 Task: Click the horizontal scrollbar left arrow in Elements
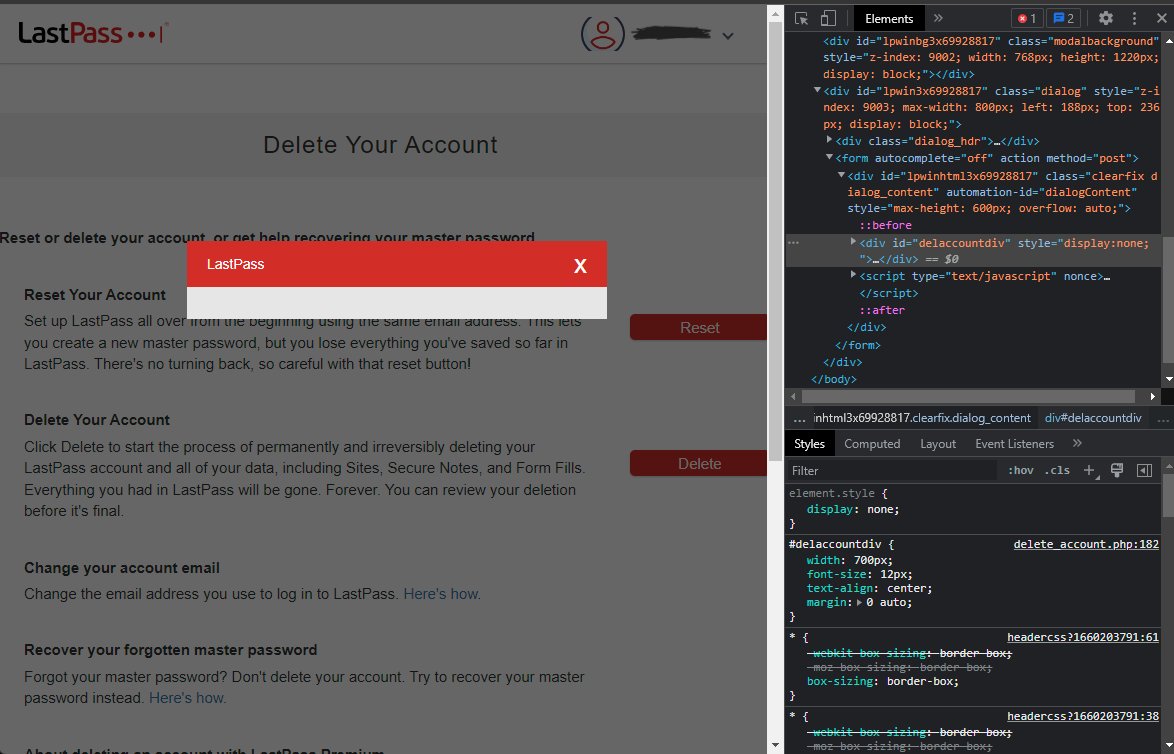pos(794,396)
